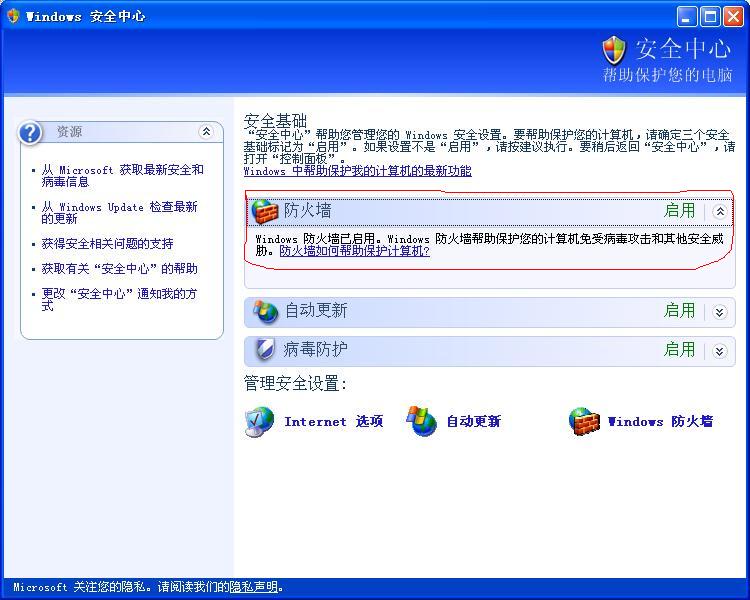
Task: Click the 资源 panel title
Action: point(69,132)
